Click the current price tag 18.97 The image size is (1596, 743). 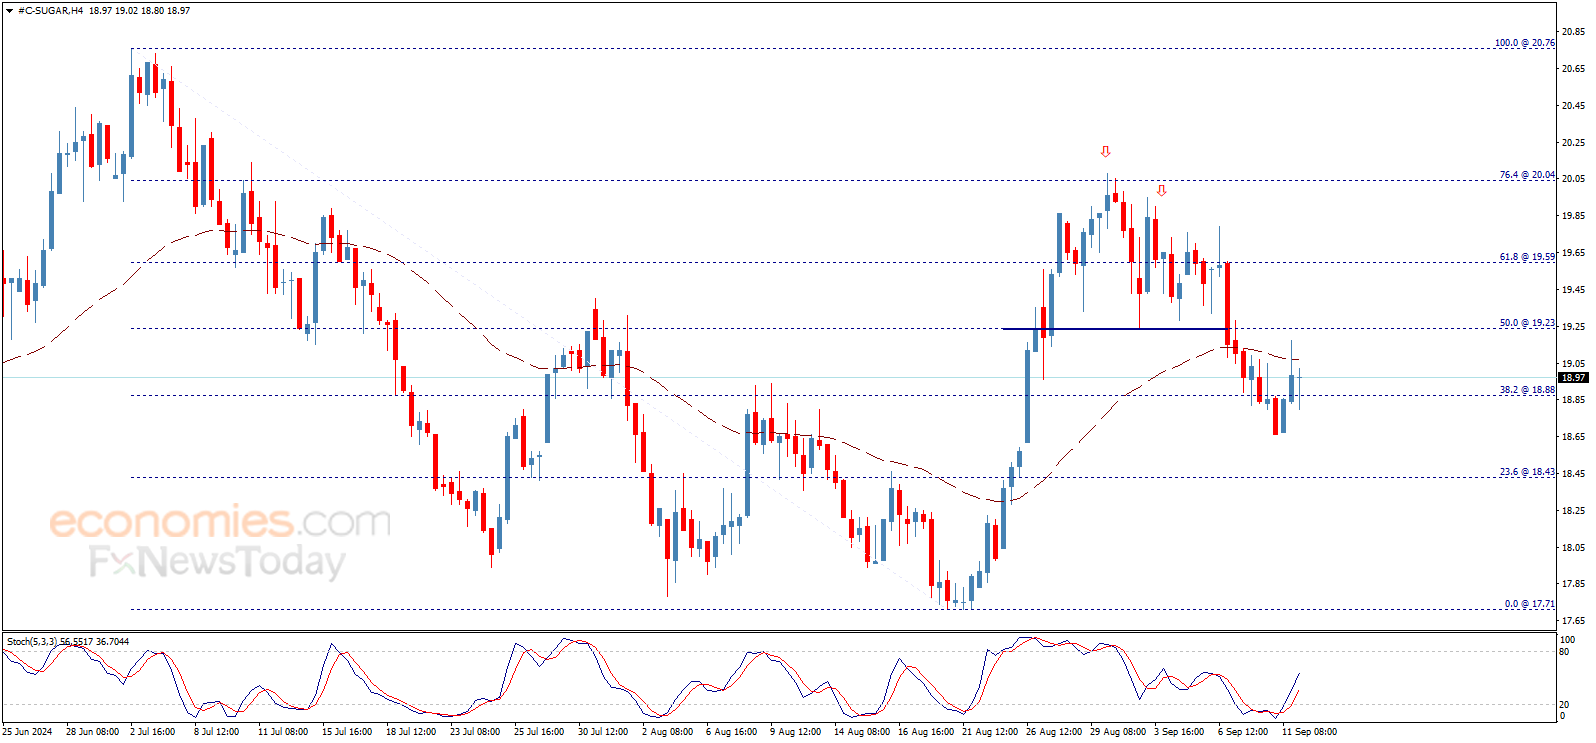1573,378
